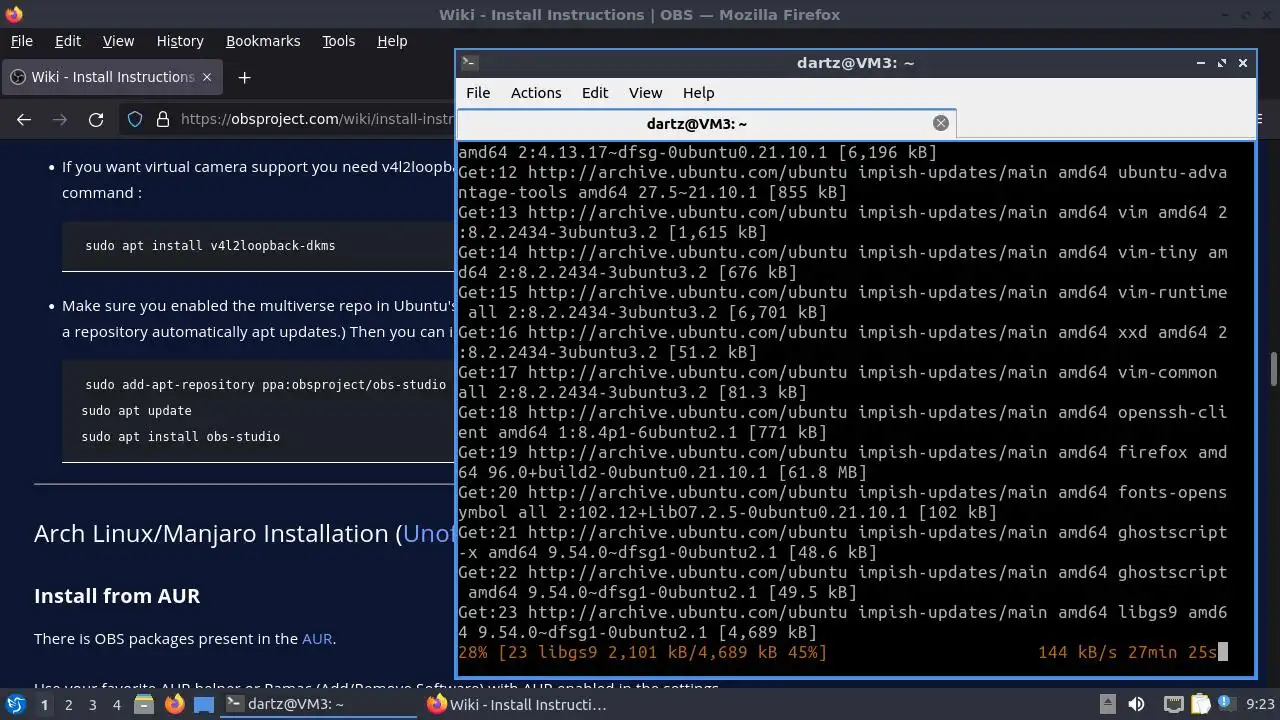1280x720 pixels.
Task: Click the Firefox logo in window title bar
Action: [x=12, y=14]
